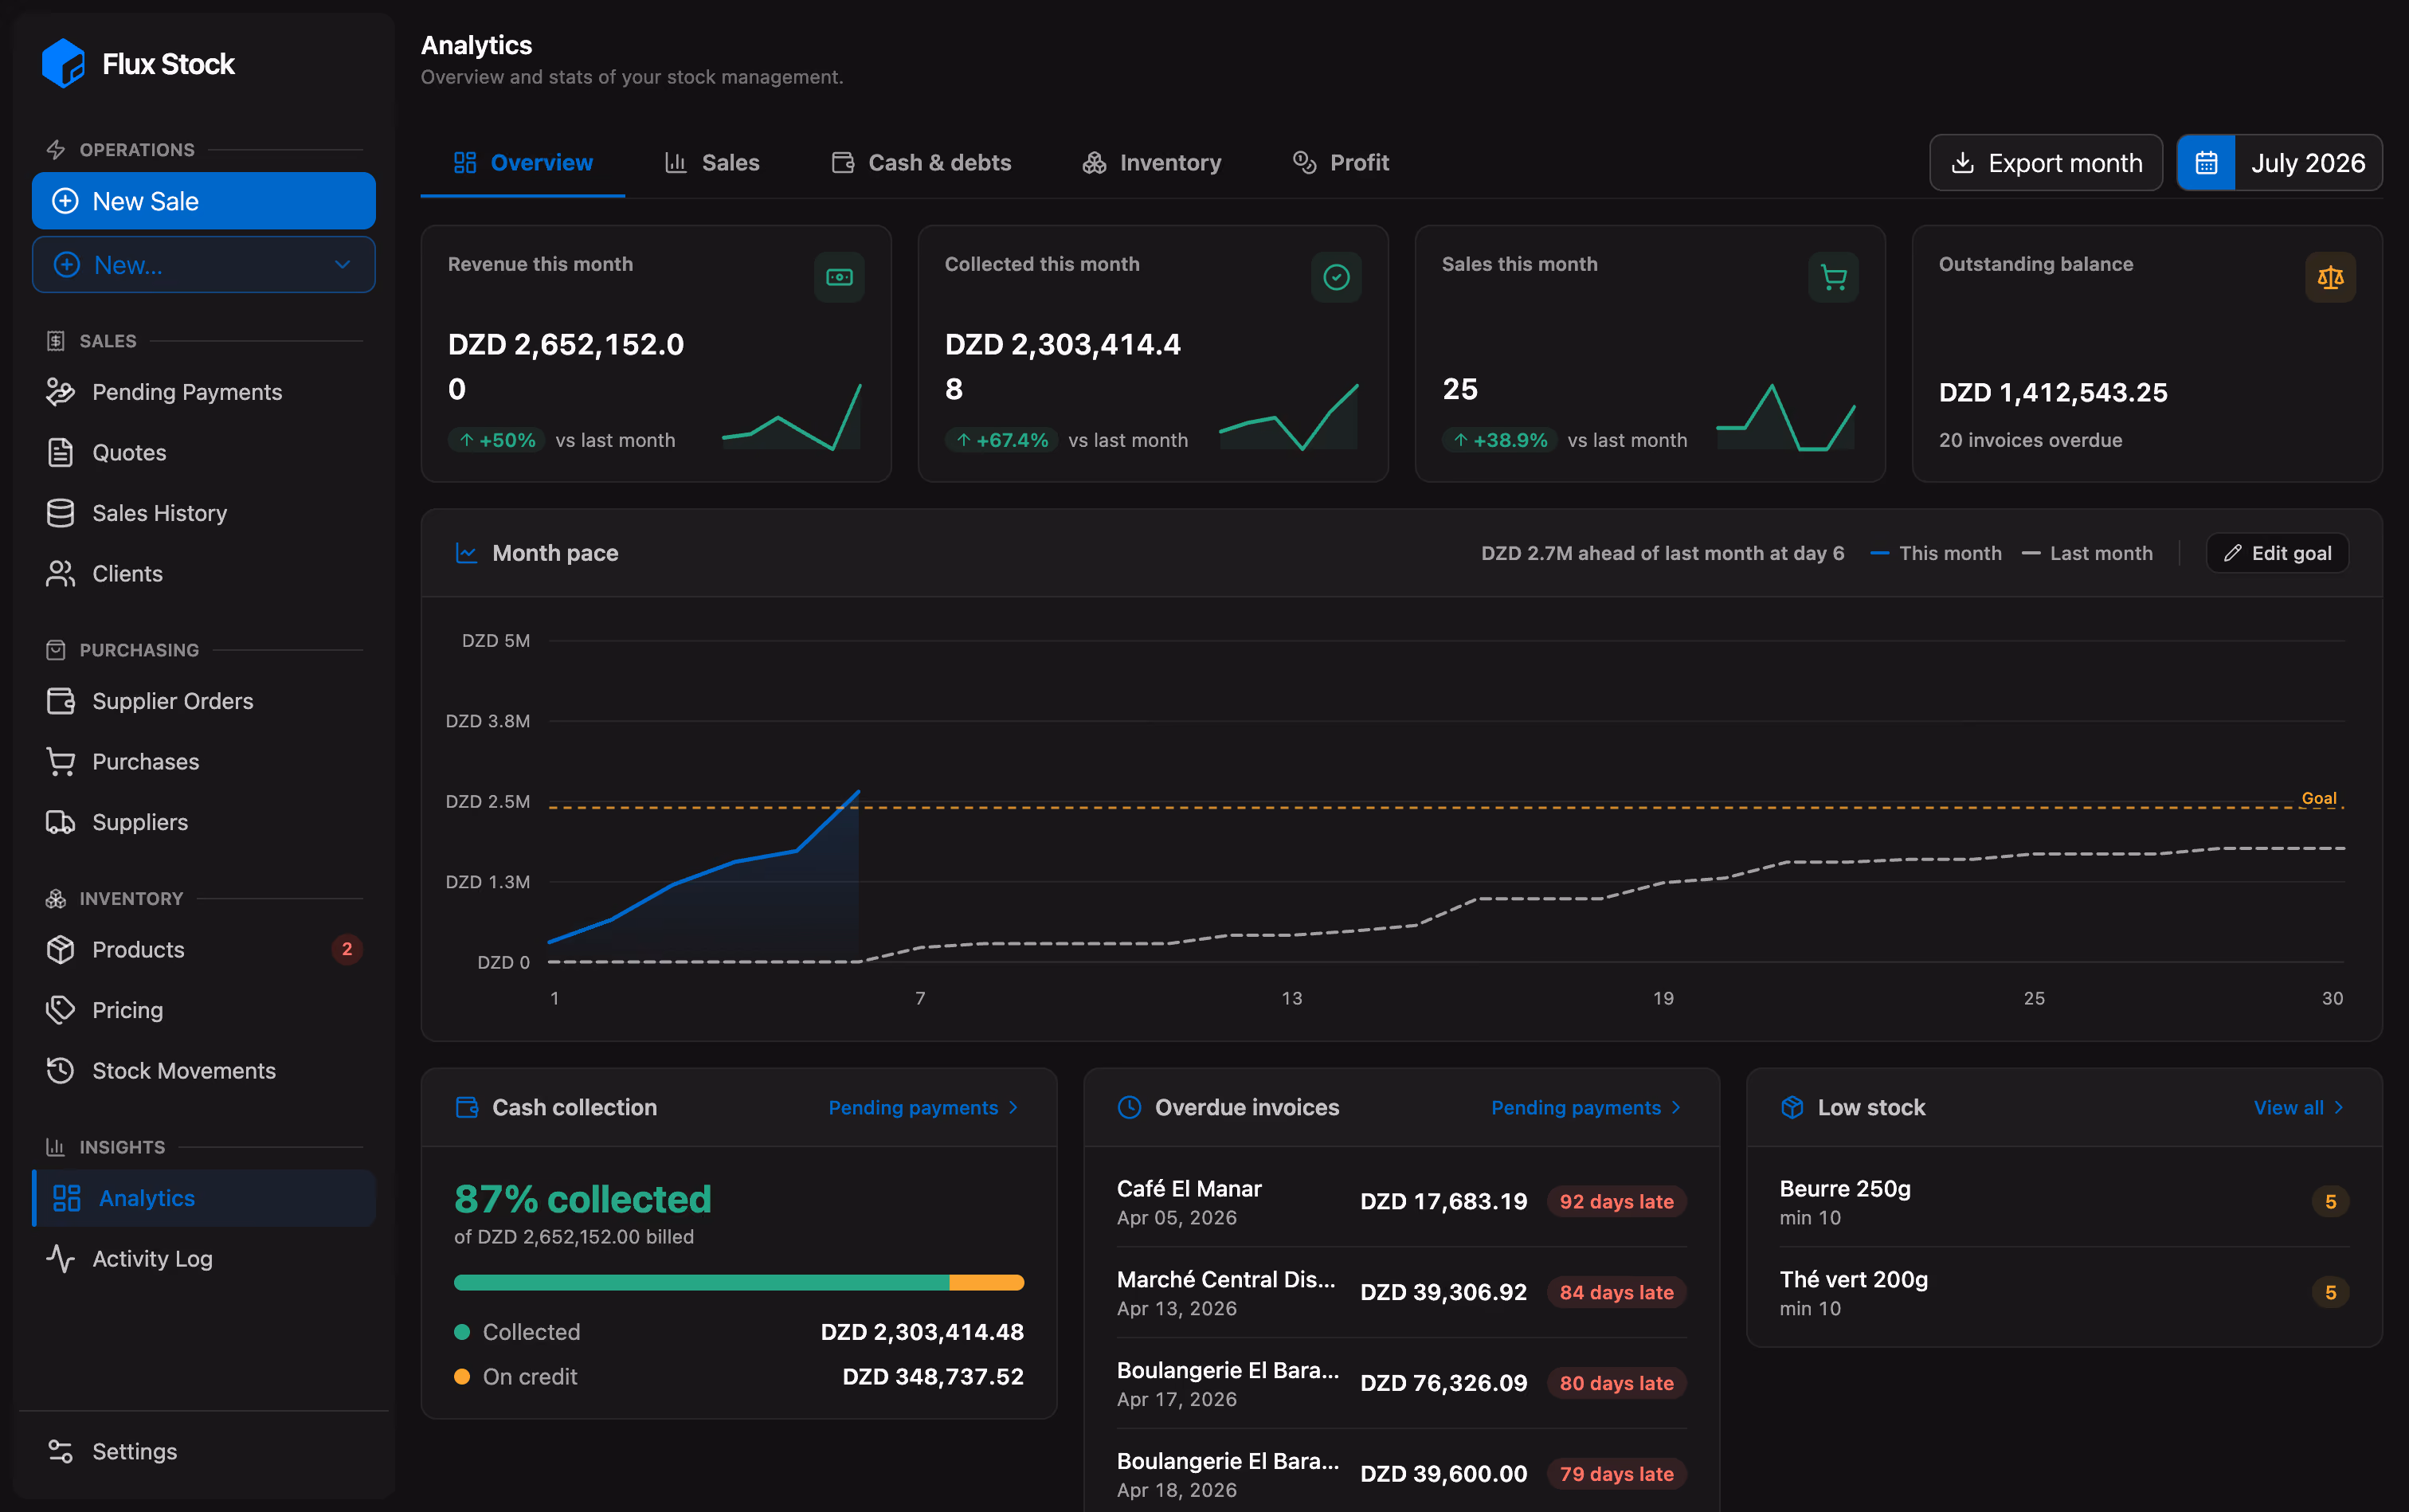Viewport: 2409px width, 1512px height.
Task: Open the New... dropdown chevron
Action: click(342, 264)
